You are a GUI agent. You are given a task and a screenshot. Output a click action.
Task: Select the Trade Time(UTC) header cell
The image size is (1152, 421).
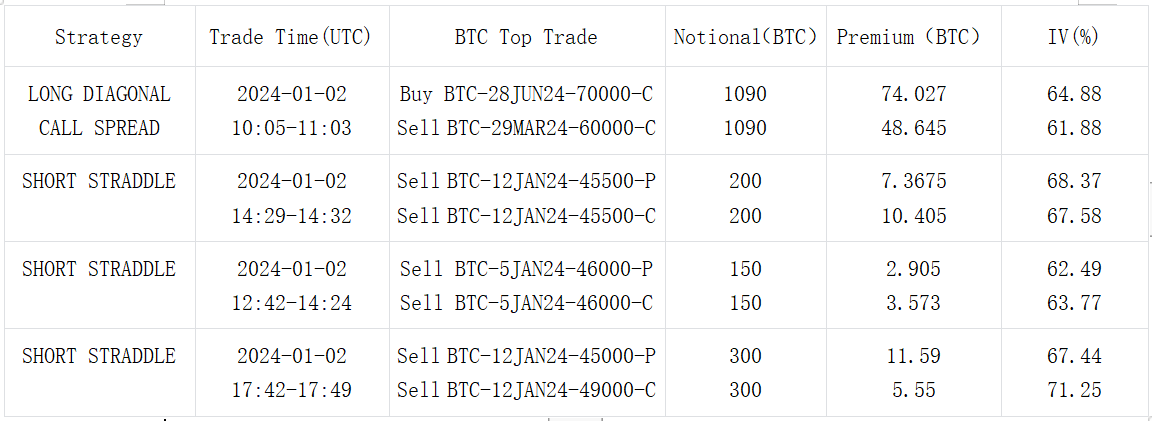click(x=290, y=38)
